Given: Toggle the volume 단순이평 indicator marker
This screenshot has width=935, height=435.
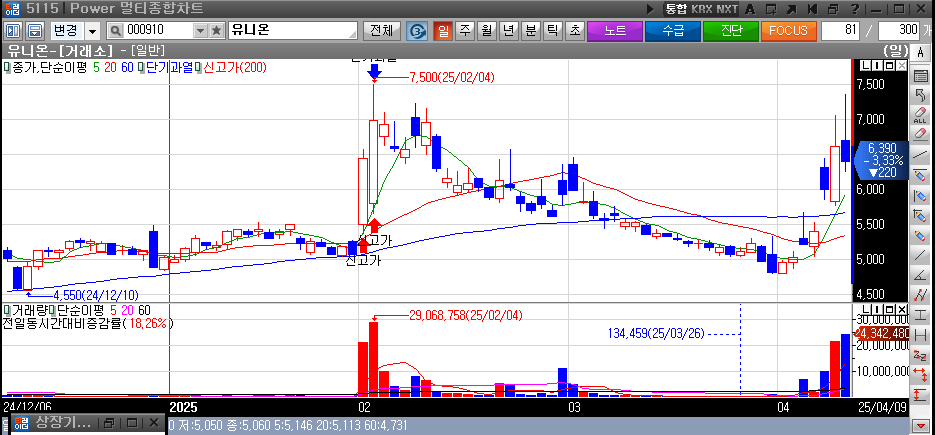Looking at the screenshot, I should click(52, 310).
